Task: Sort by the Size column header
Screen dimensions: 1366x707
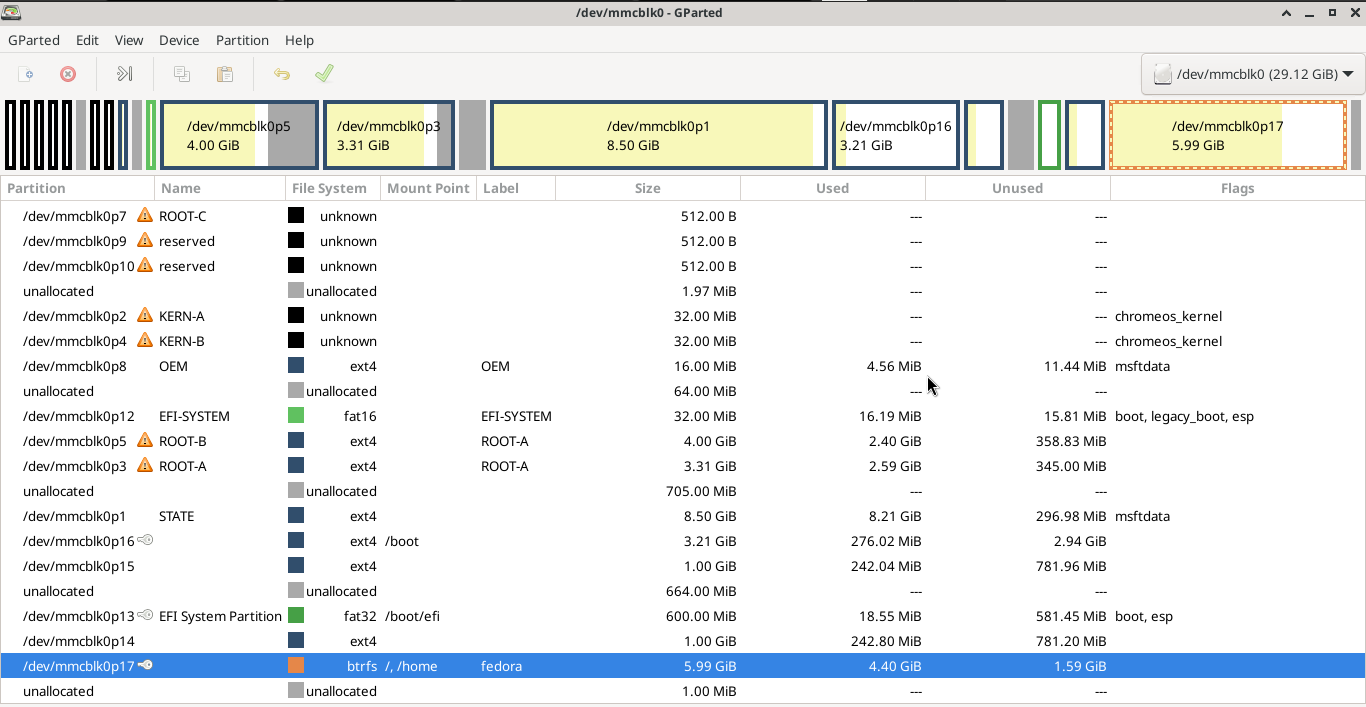Action: [x=648, y=188]
